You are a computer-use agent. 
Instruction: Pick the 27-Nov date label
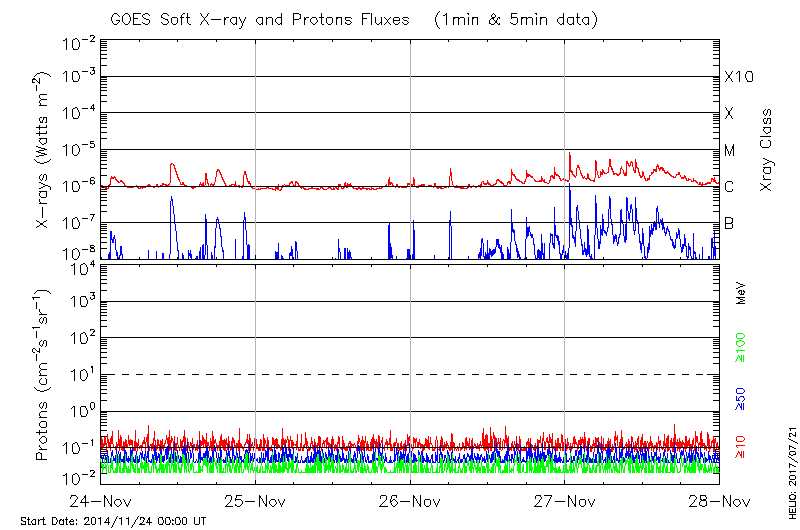565,501
